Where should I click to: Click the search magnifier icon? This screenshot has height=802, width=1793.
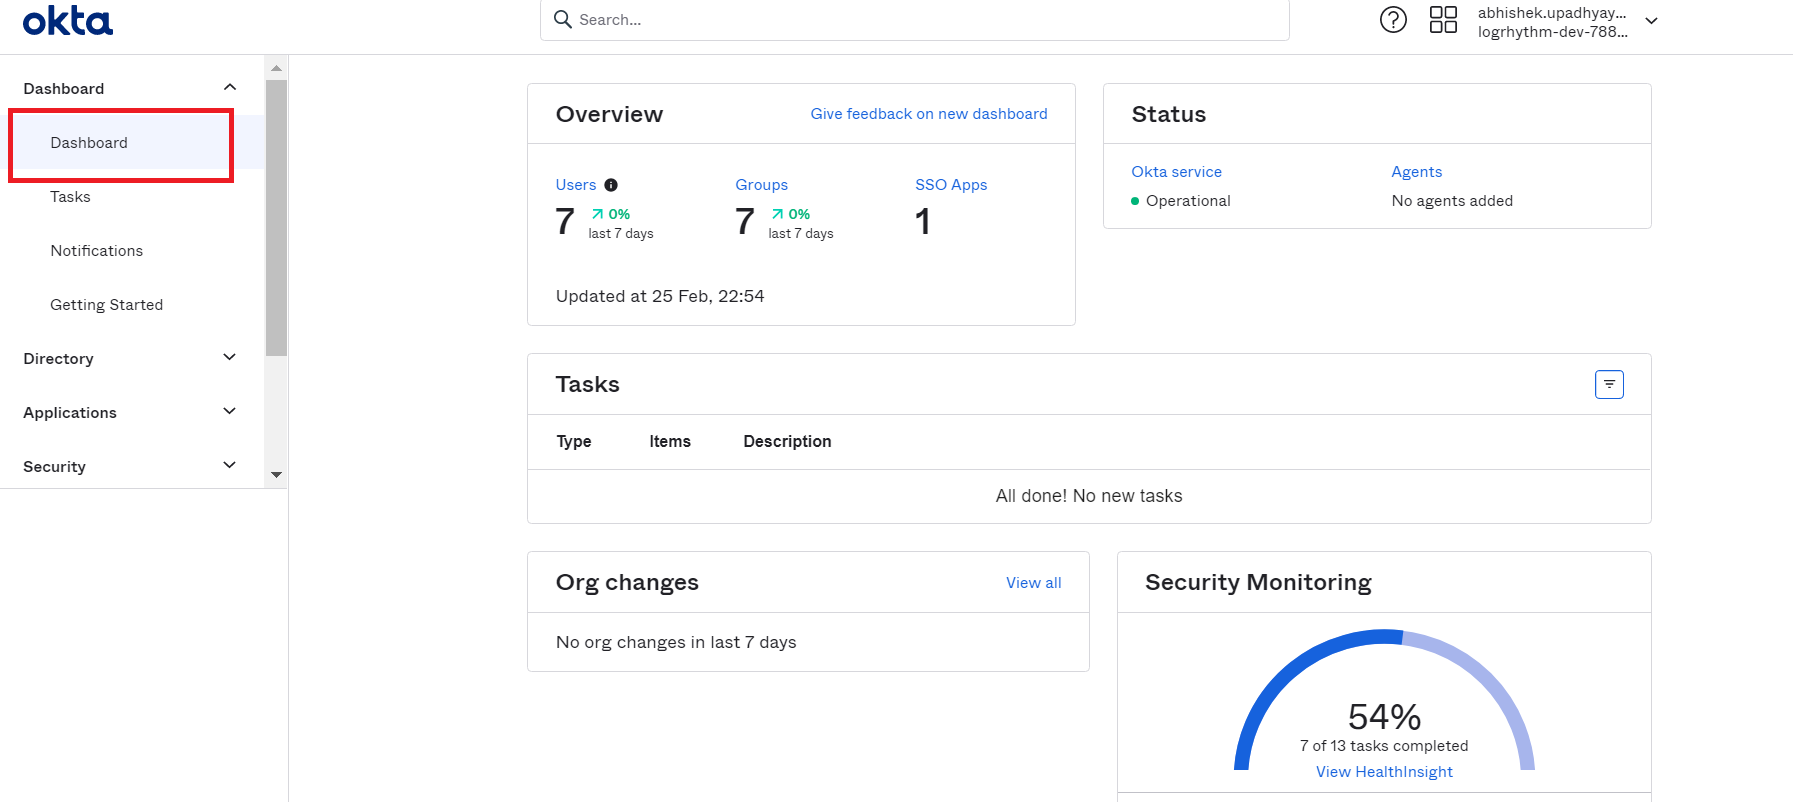click(x=563, y=20)
